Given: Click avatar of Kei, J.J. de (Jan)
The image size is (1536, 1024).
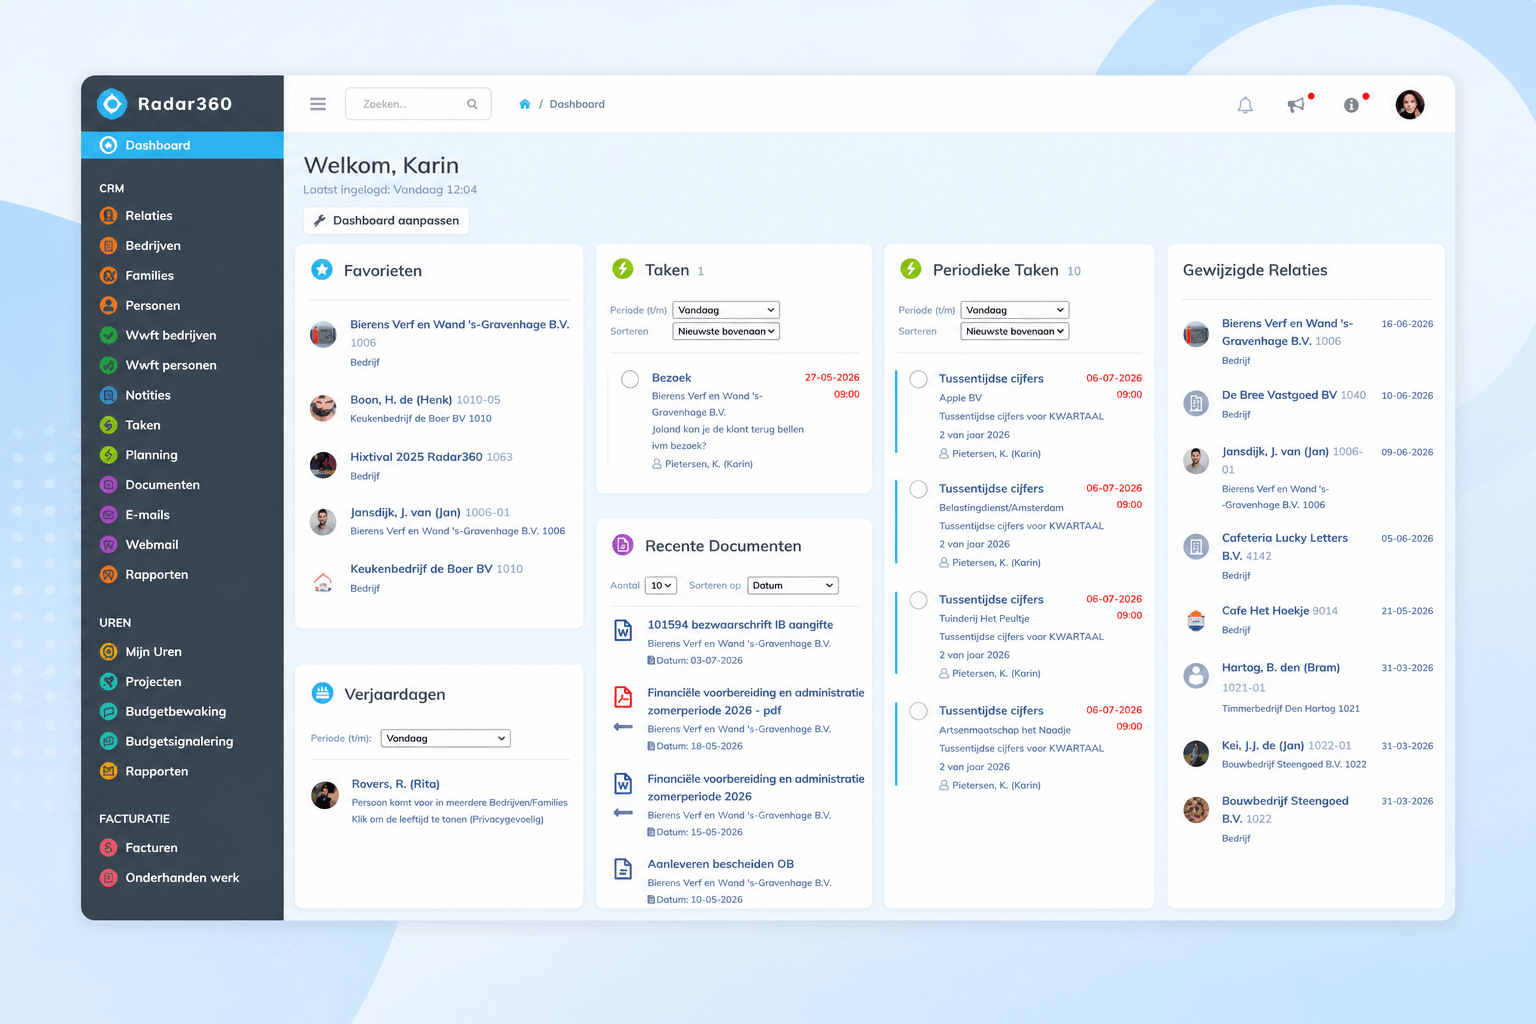Looking at the screenshot, I should coord(1196,753).
